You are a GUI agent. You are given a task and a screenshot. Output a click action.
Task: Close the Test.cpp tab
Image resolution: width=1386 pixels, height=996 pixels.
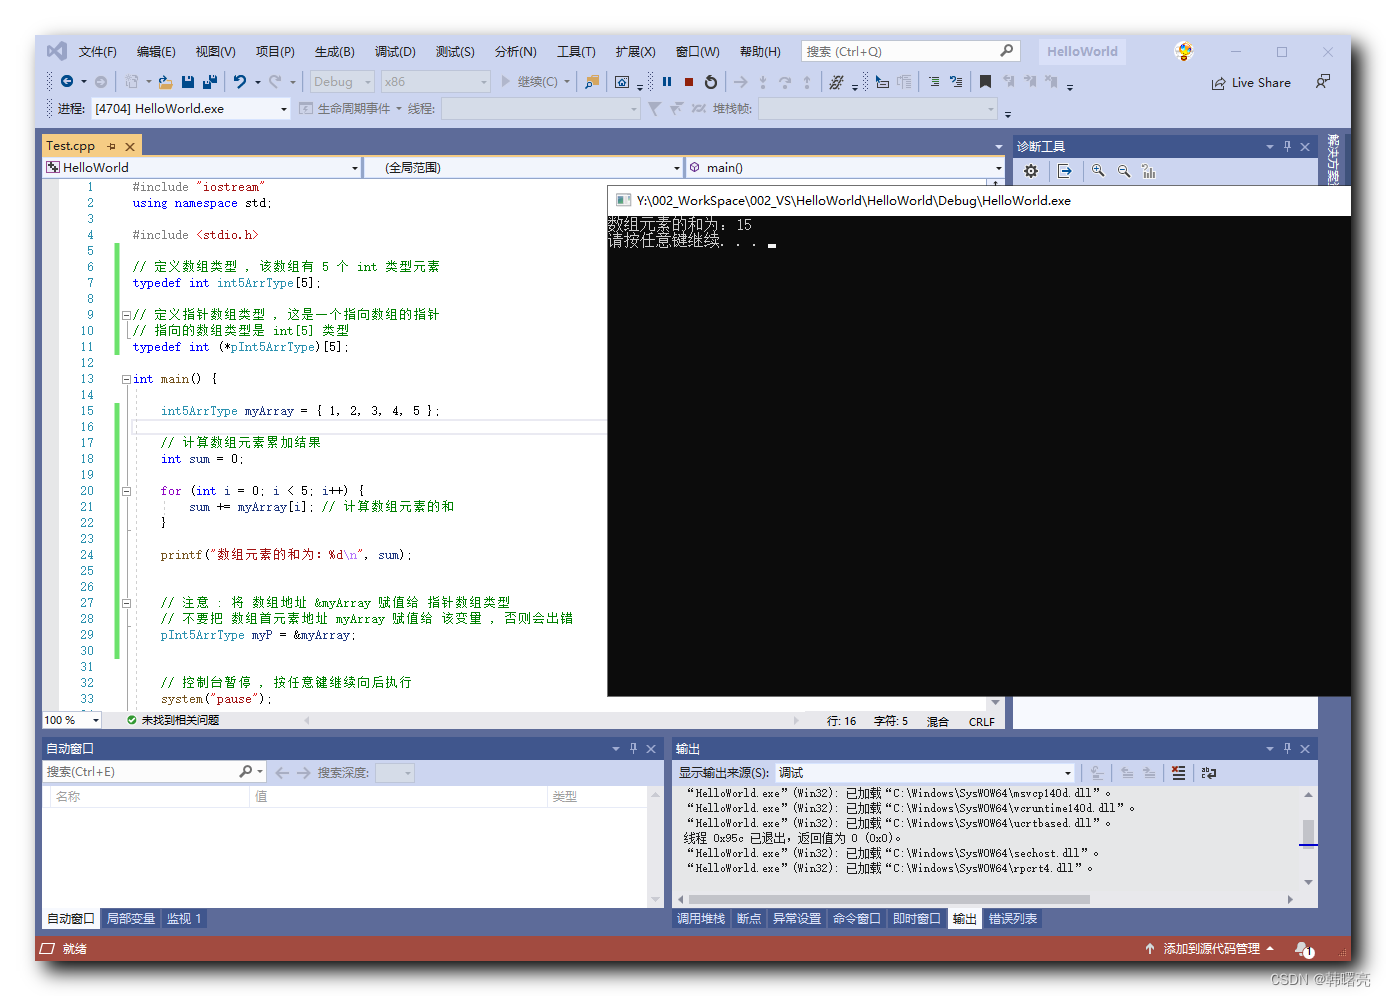coord(130,146)
